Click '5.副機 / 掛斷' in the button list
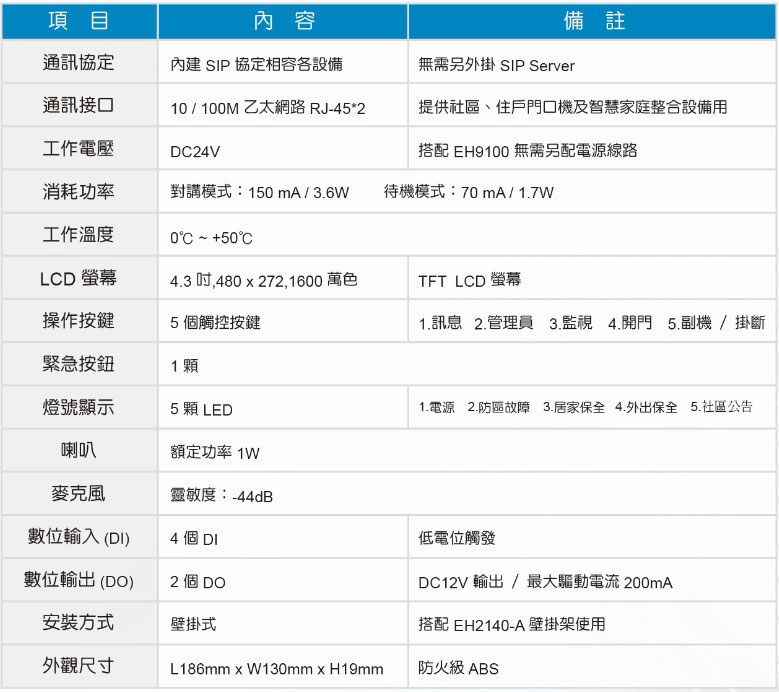Screen dimensions: 779x692 (716, 323)
